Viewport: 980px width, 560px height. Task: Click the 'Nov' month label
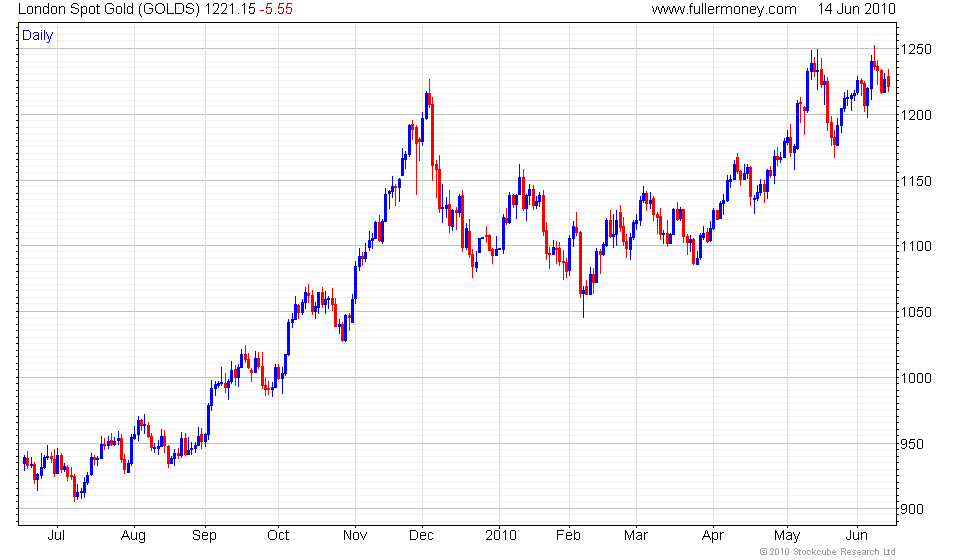[x=355, y=535]
